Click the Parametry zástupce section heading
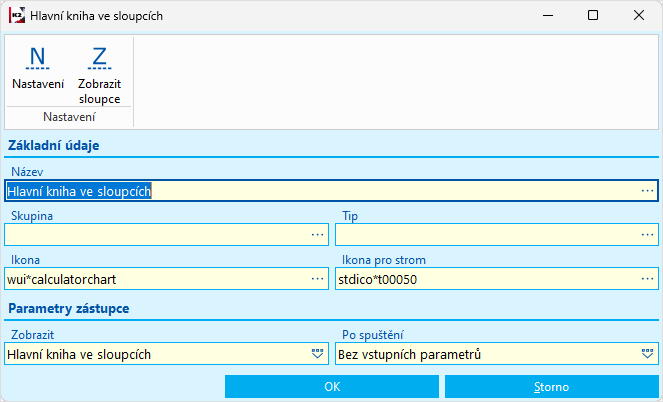The image size is (663, 402). 68,309
